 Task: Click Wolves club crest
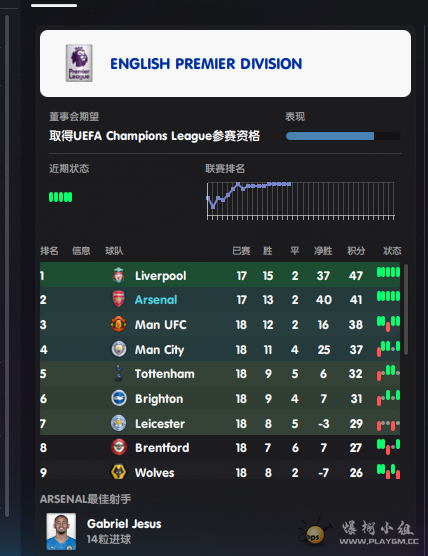click(x=118, y=472)
